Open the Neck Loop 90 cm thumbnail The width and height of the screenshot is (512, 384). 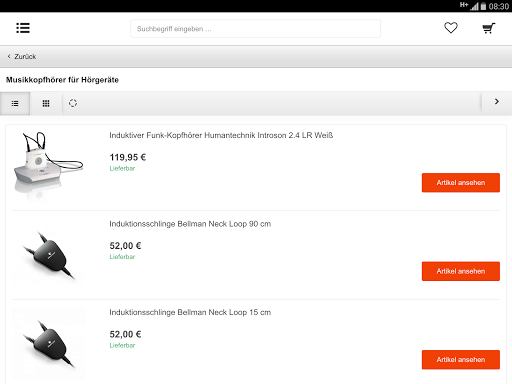[48, 255]
